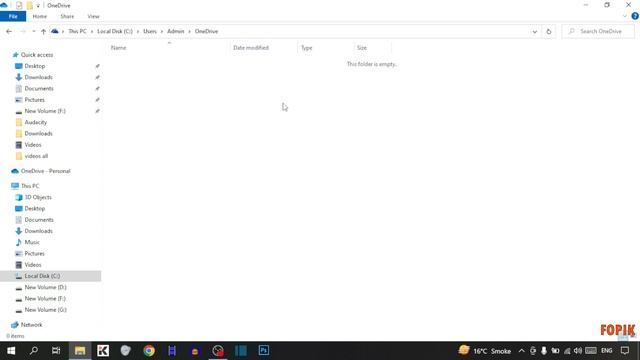Open New Volume (D:) drive
The width and height of the screenshot is (640, 360).
(x=45, y=288)
